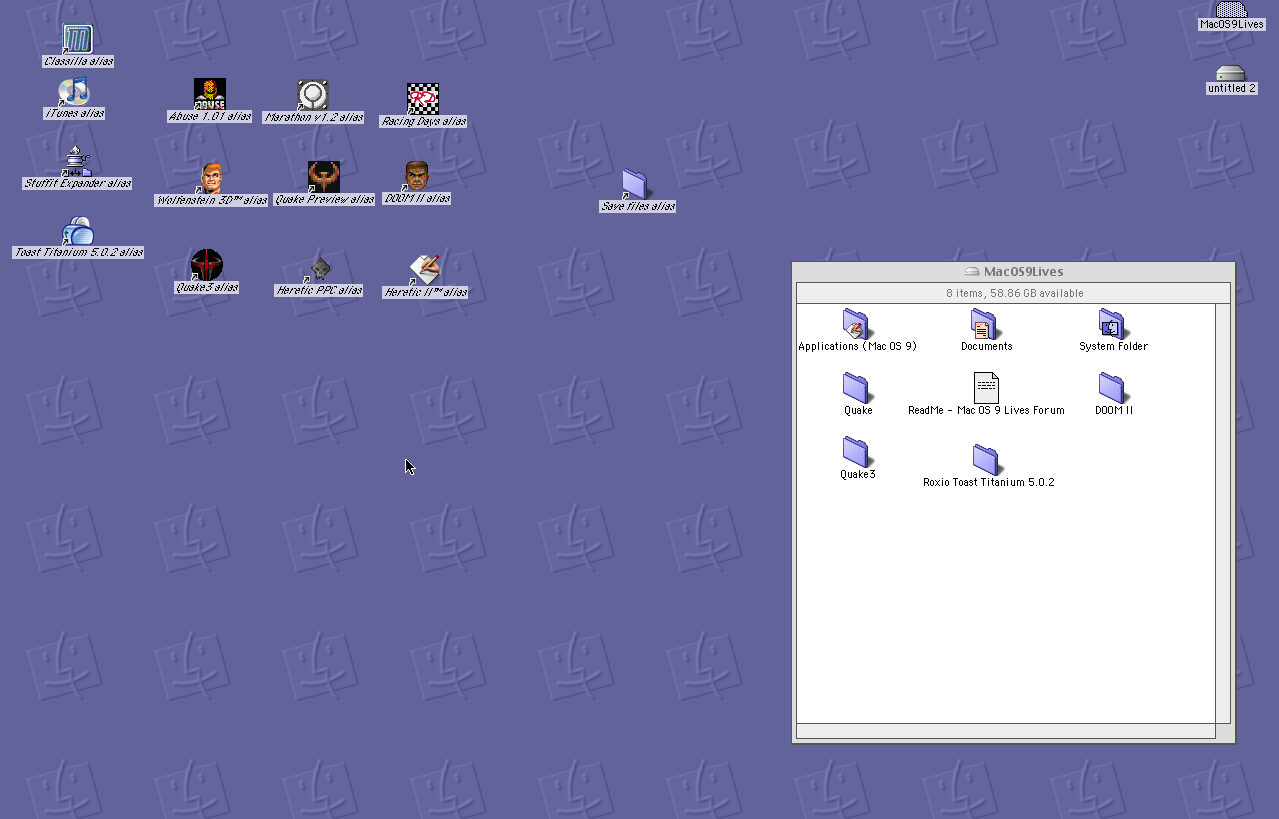1279x819 pixels.
Task: Select the untitled 2 drive icon
Action: (1231, 73)
